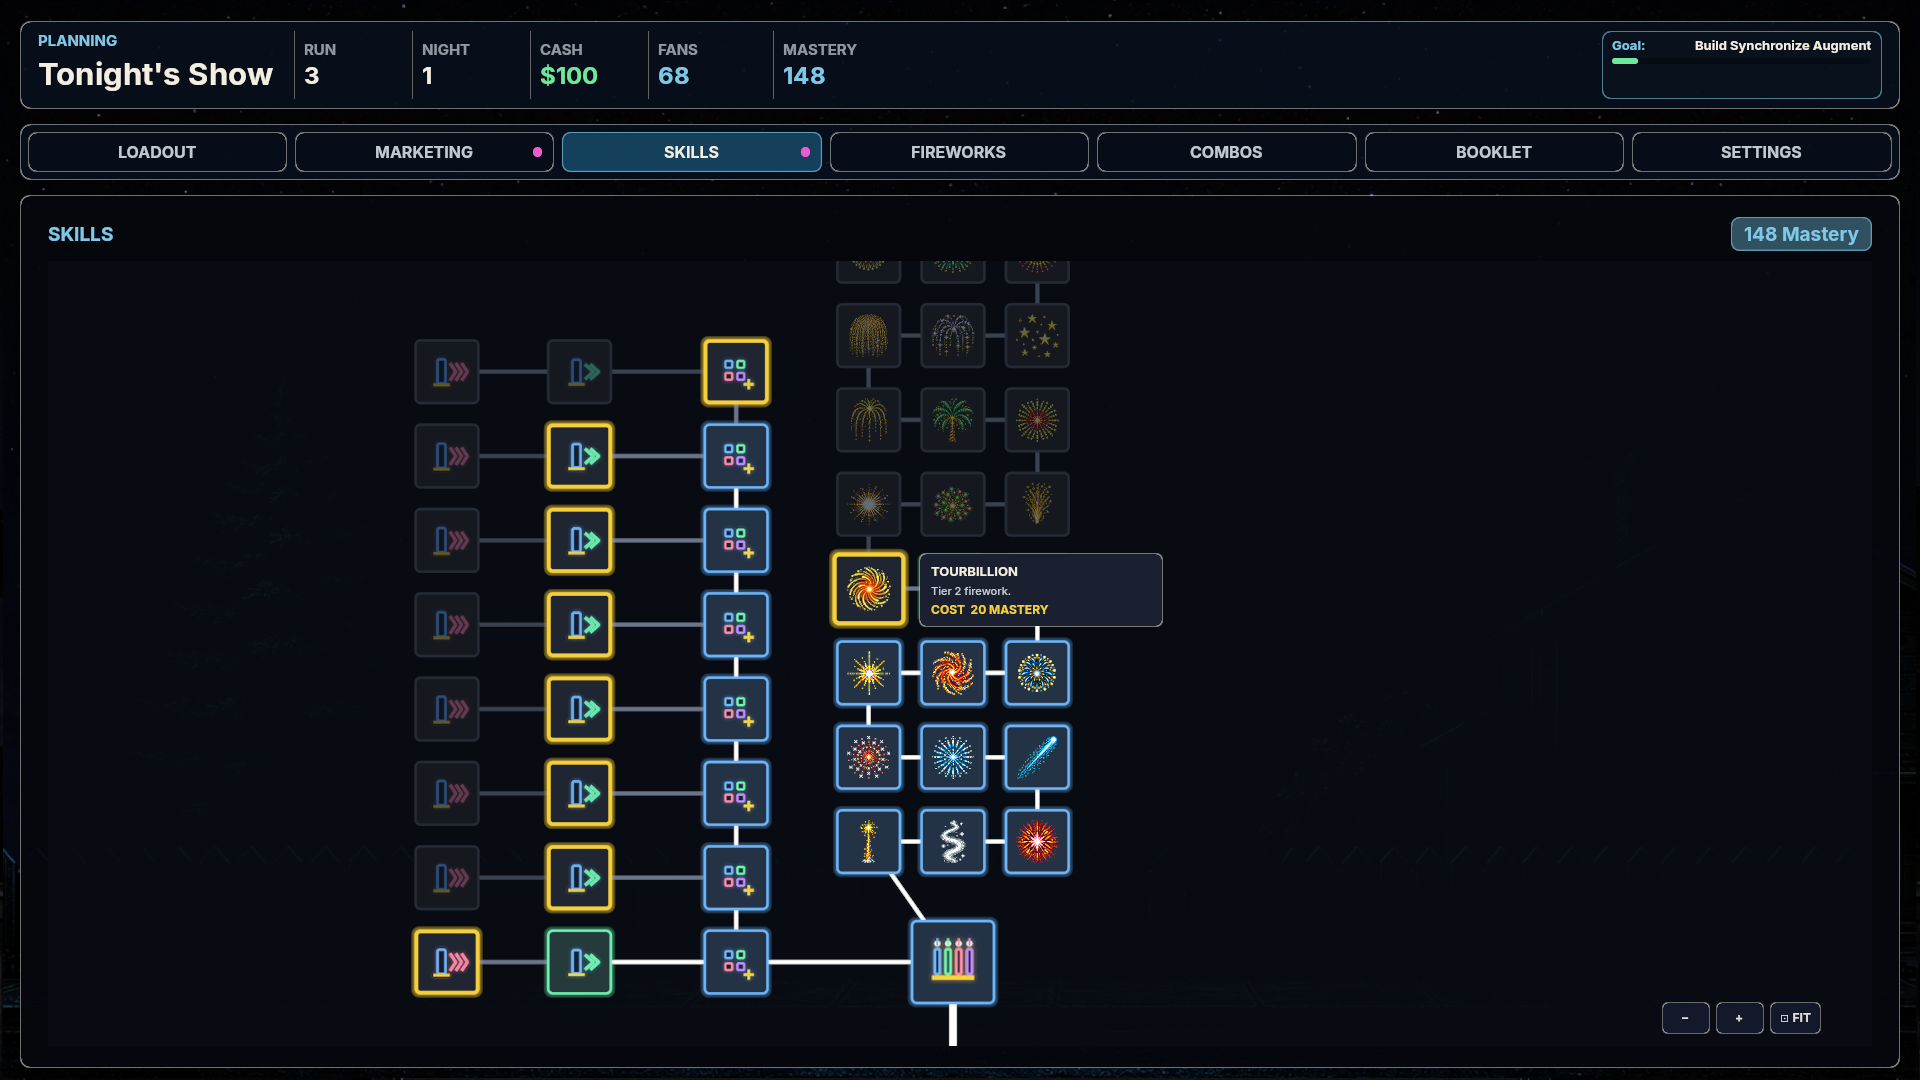Click the yellow fountain candle firework node

[868, 842]
